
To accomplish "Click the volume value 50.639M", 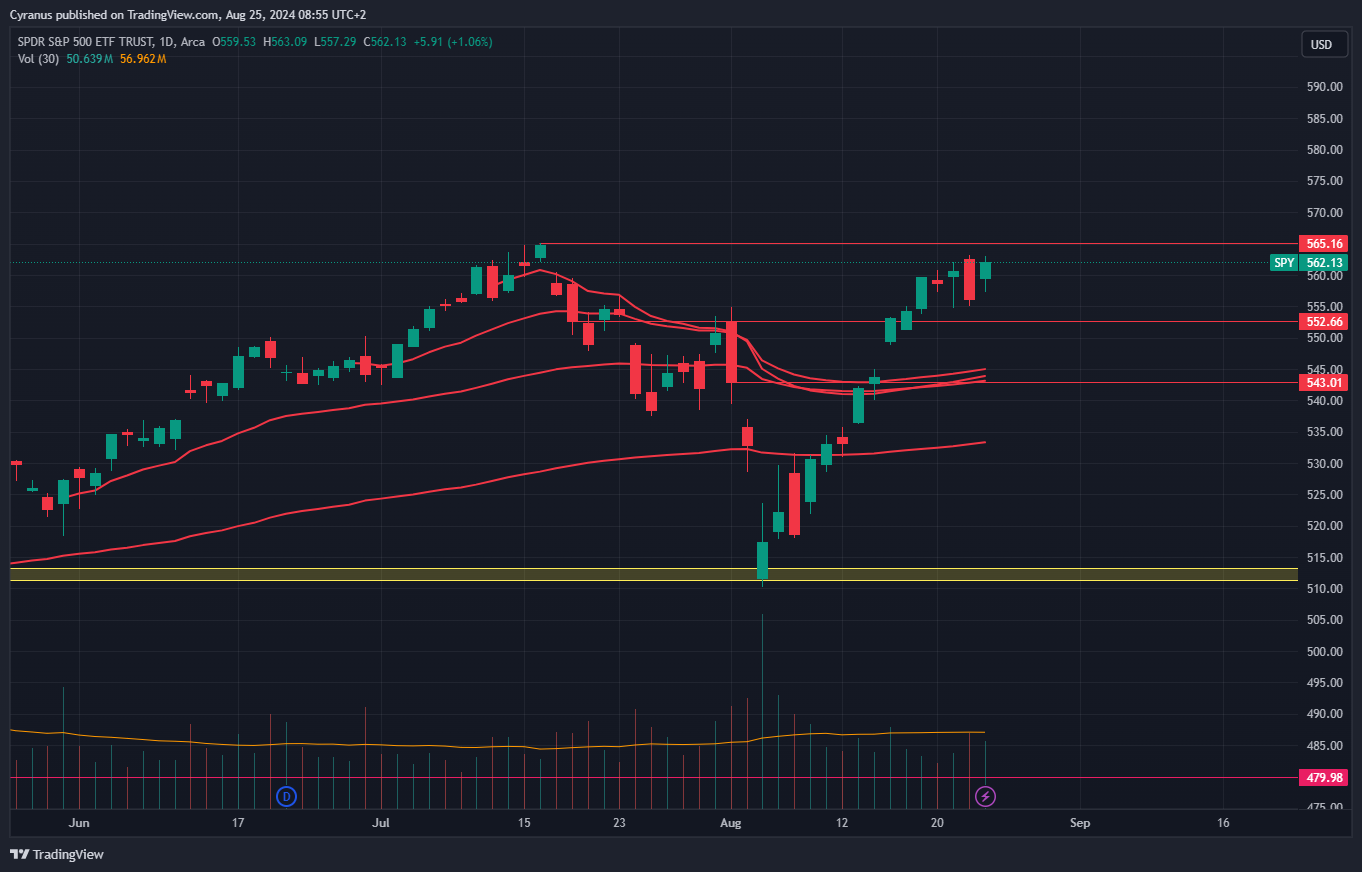I will click(x=89, y=59).
